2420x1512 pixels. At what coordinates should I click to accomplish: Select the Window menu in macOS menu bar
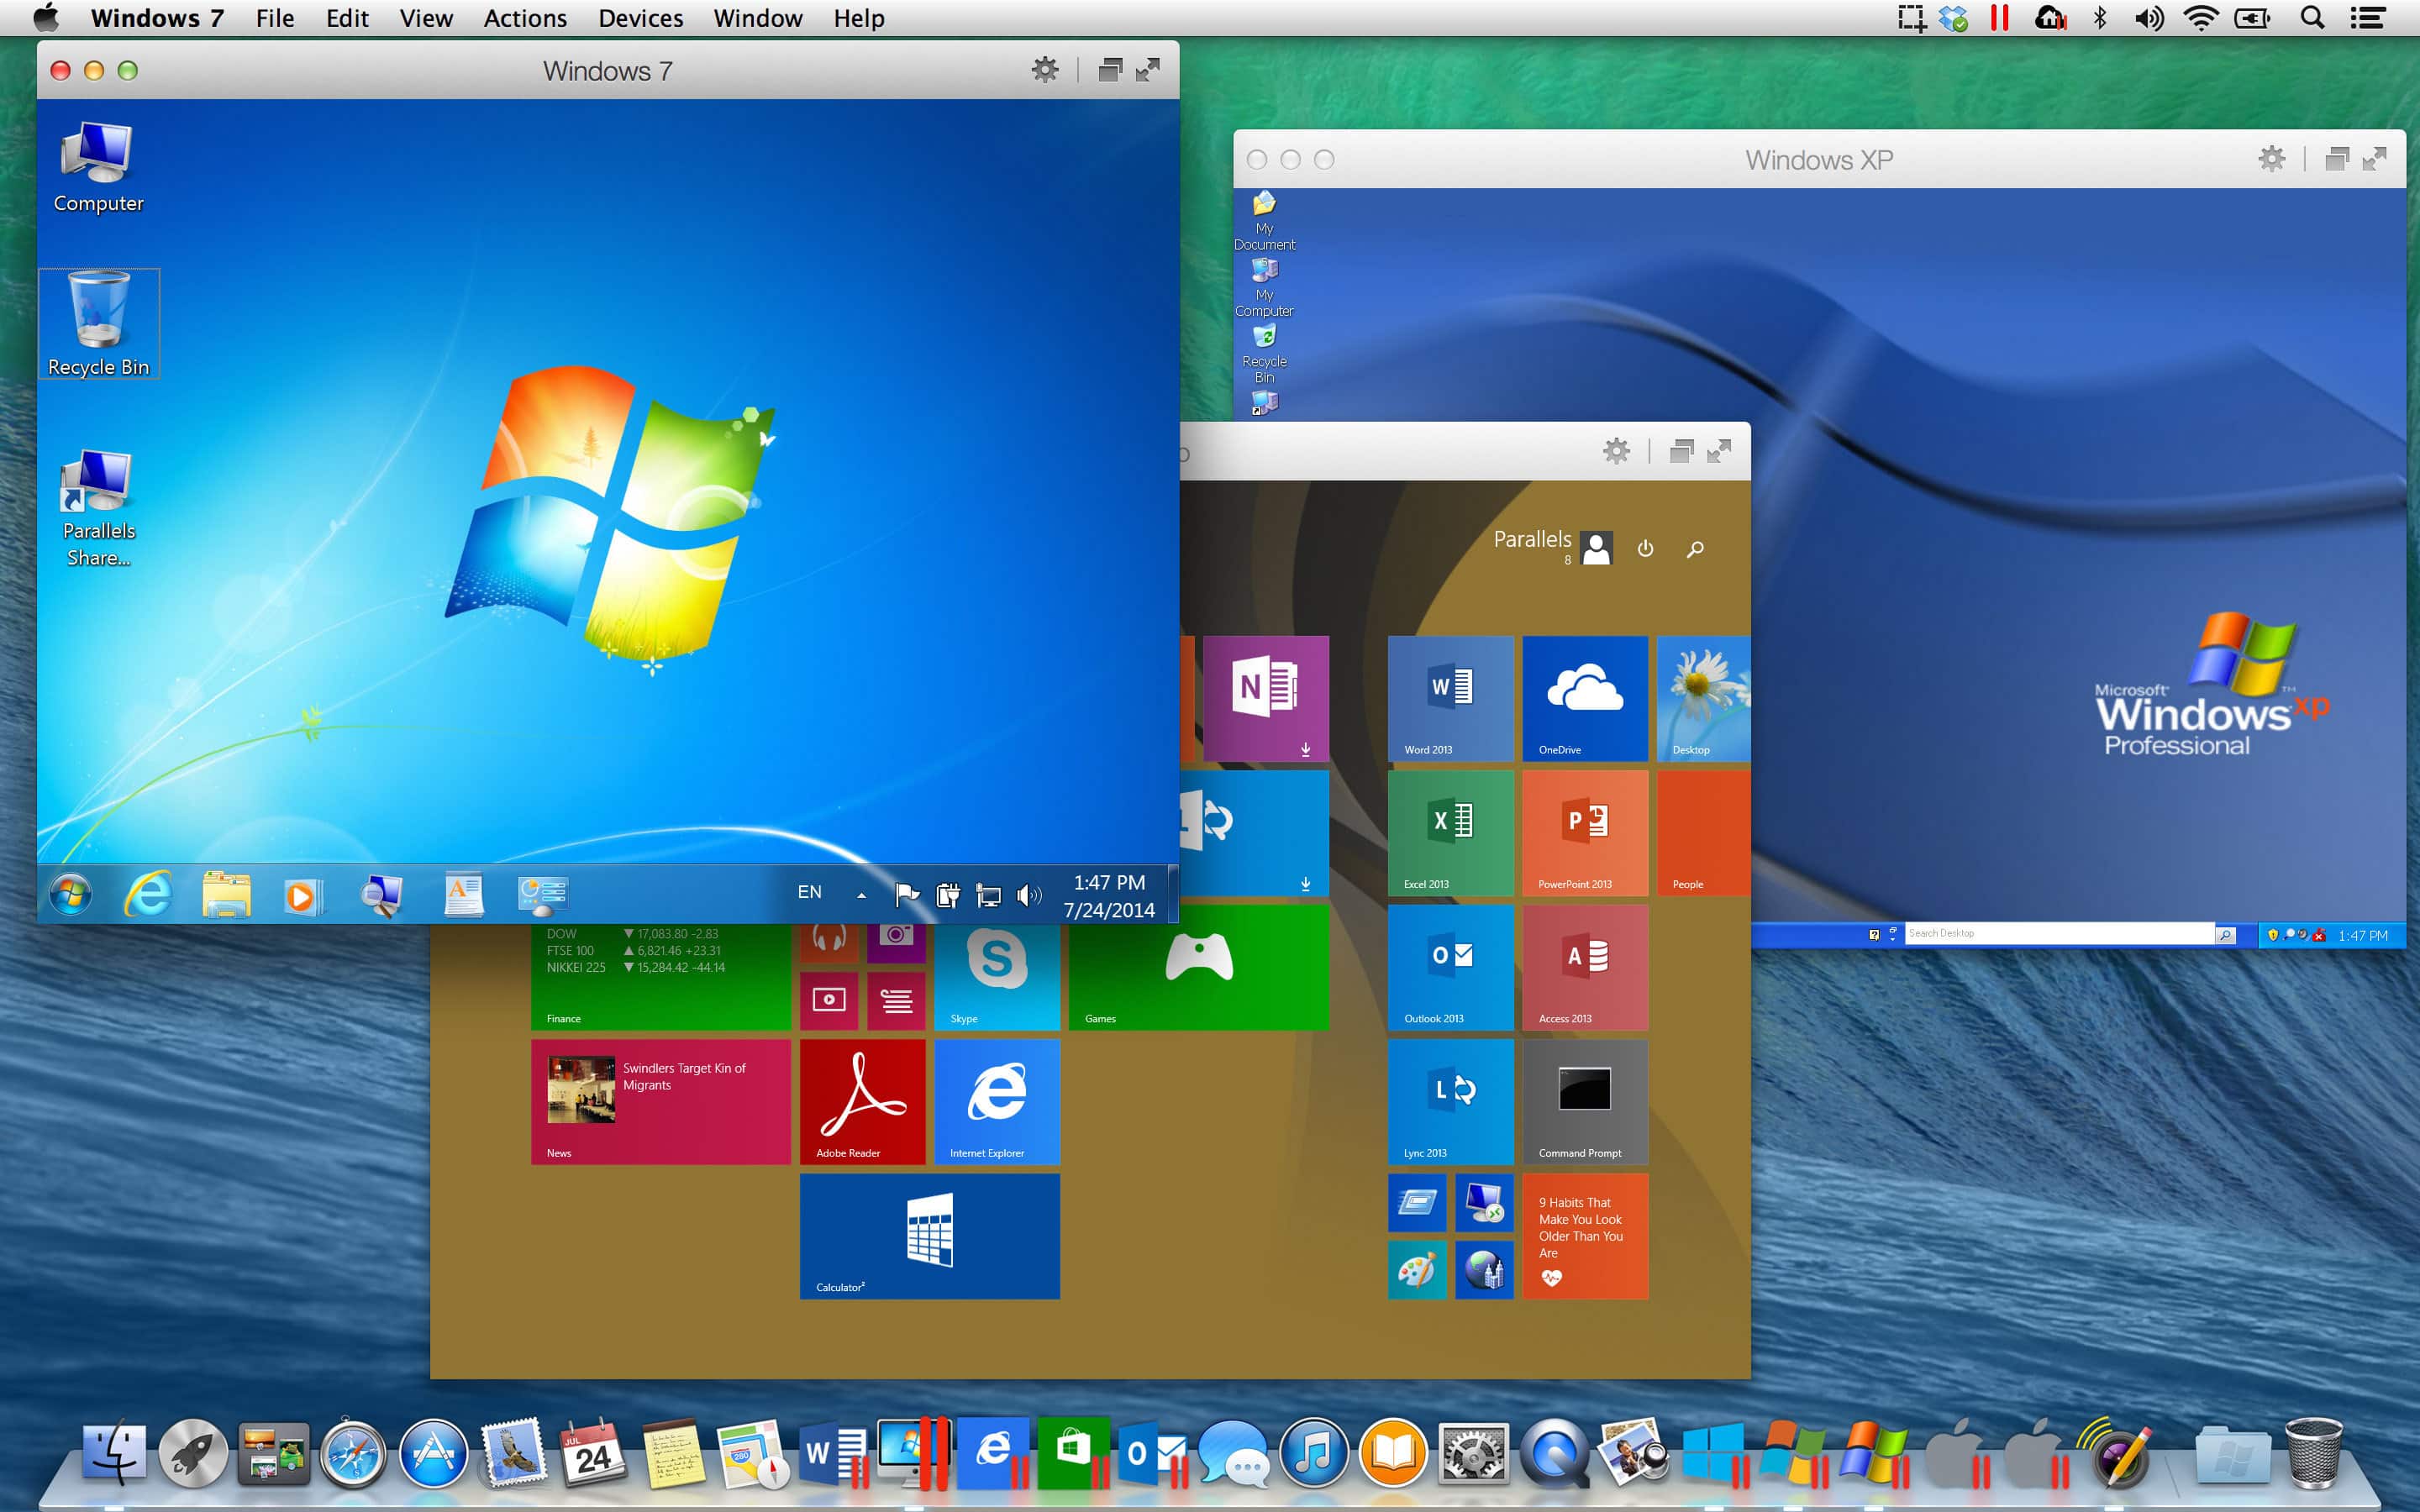[758, 19]
